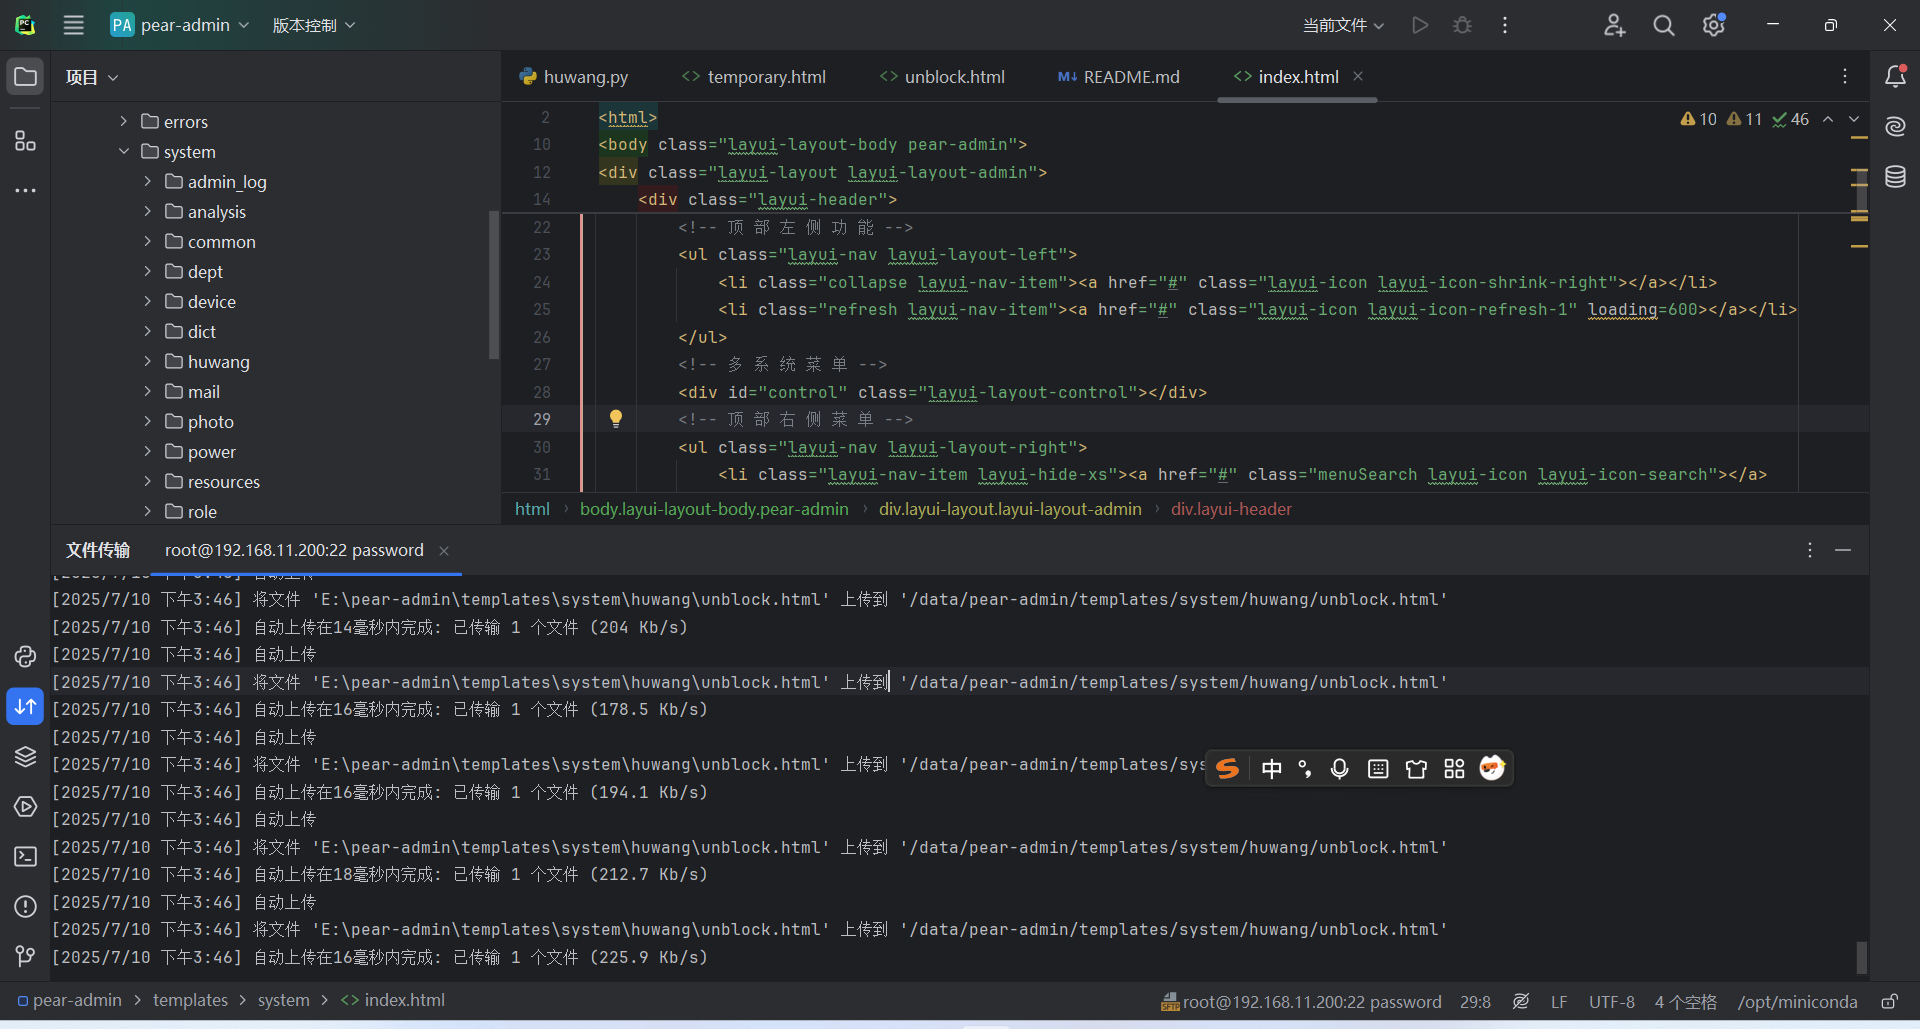Click the intention lightbulb on line 29

click(x=616, y=419)
